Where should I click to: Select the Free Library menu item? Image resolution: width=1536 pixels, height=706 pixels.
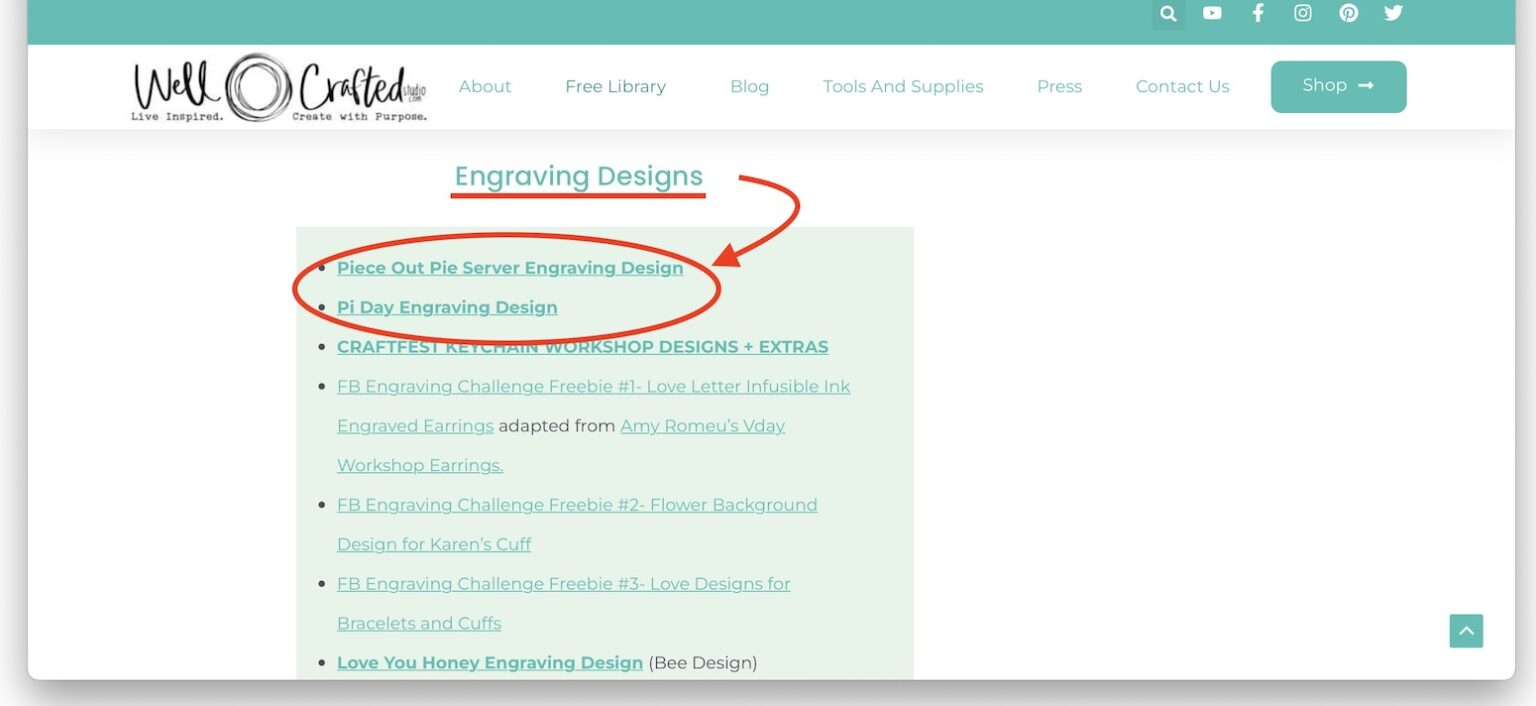click(x=615, y=86)
